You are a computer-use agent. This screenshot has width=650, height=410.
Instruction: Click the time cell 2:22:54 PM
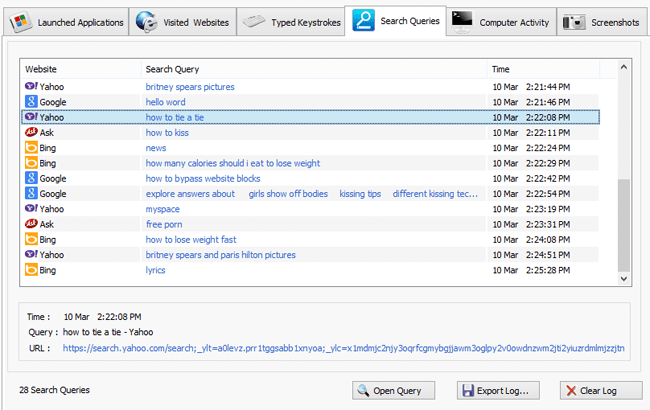[x=531, y=194]
